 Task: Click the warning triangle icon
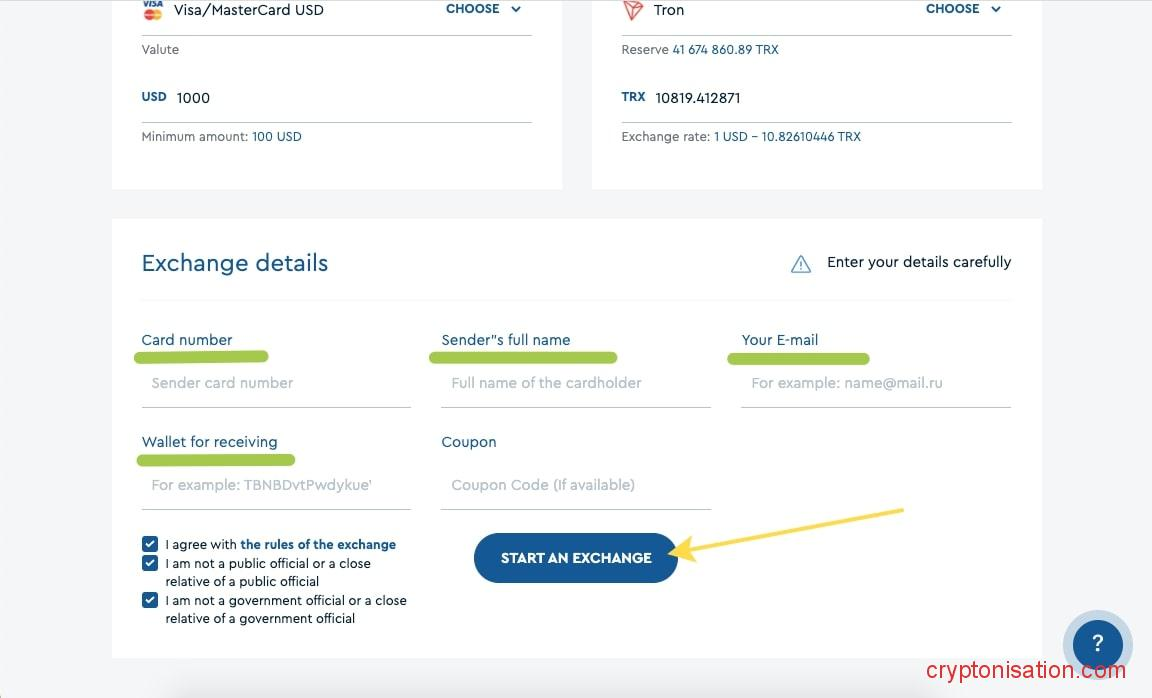point(800,264)
